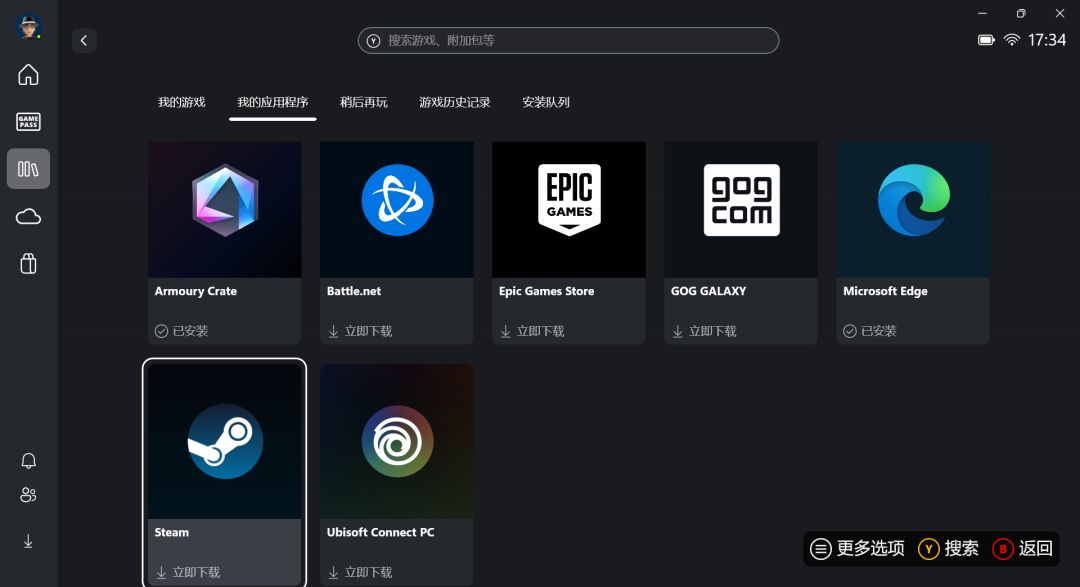Image resolution: width=1080 pixels, height=587 pixels.
Task: Open the downloads arrow icon in sidebar
Action: pyautogui.click(x=28, y=542)
